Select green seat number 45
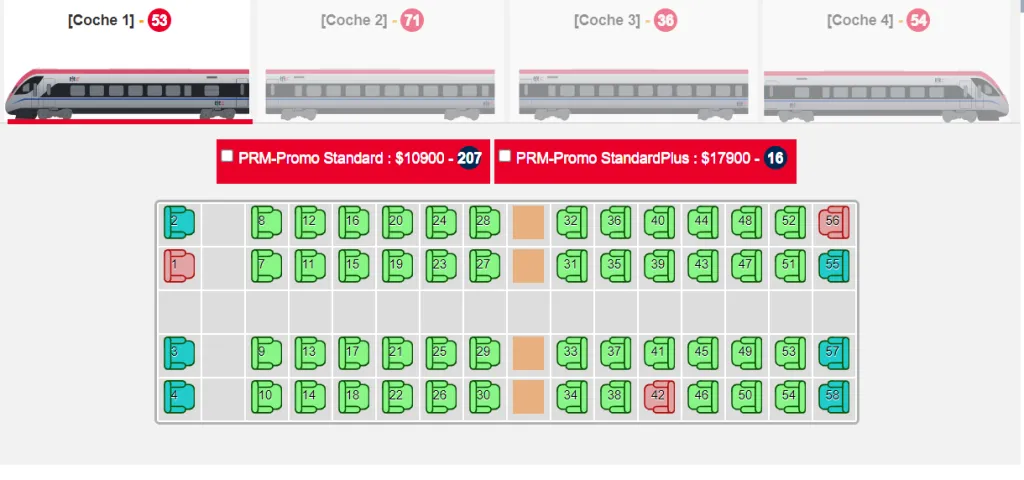This screenshot has width=1024, height=480. tap(703, 353)
